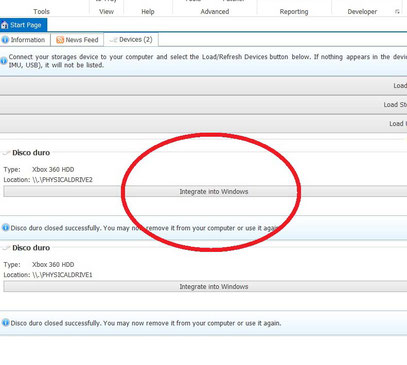Select the first Xbox 360 HDD type text
The image size is (407, 365).
point(53,169)
